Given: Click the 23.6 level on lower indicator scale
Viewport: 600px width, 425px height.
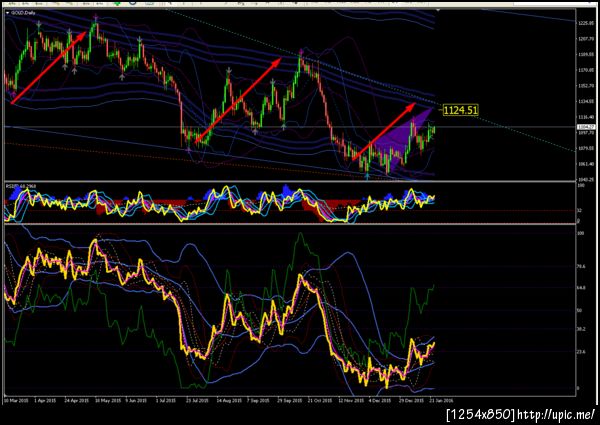Looking at the screenshot, I should [581, 351].
